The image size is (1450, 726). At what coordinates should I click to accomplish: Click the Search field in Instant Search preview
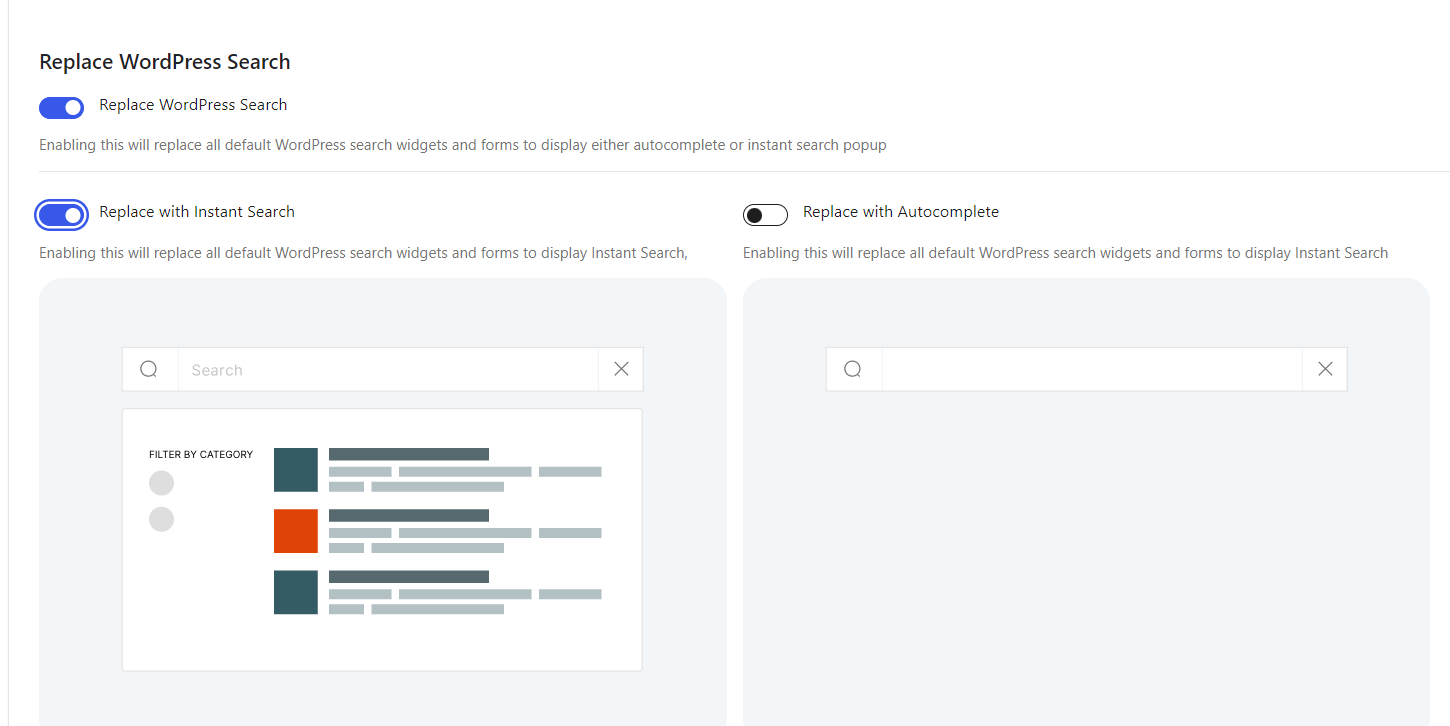coord(387,370)
